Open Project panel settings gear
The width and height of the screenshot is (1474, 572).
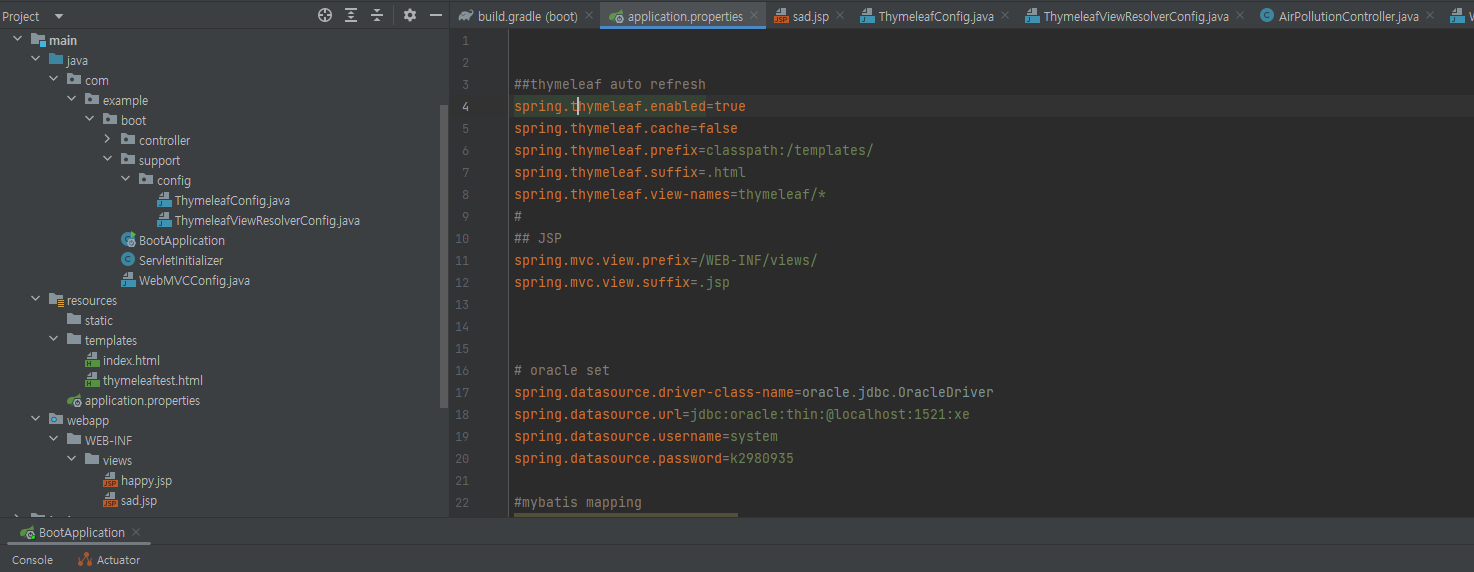pos(410,15)
